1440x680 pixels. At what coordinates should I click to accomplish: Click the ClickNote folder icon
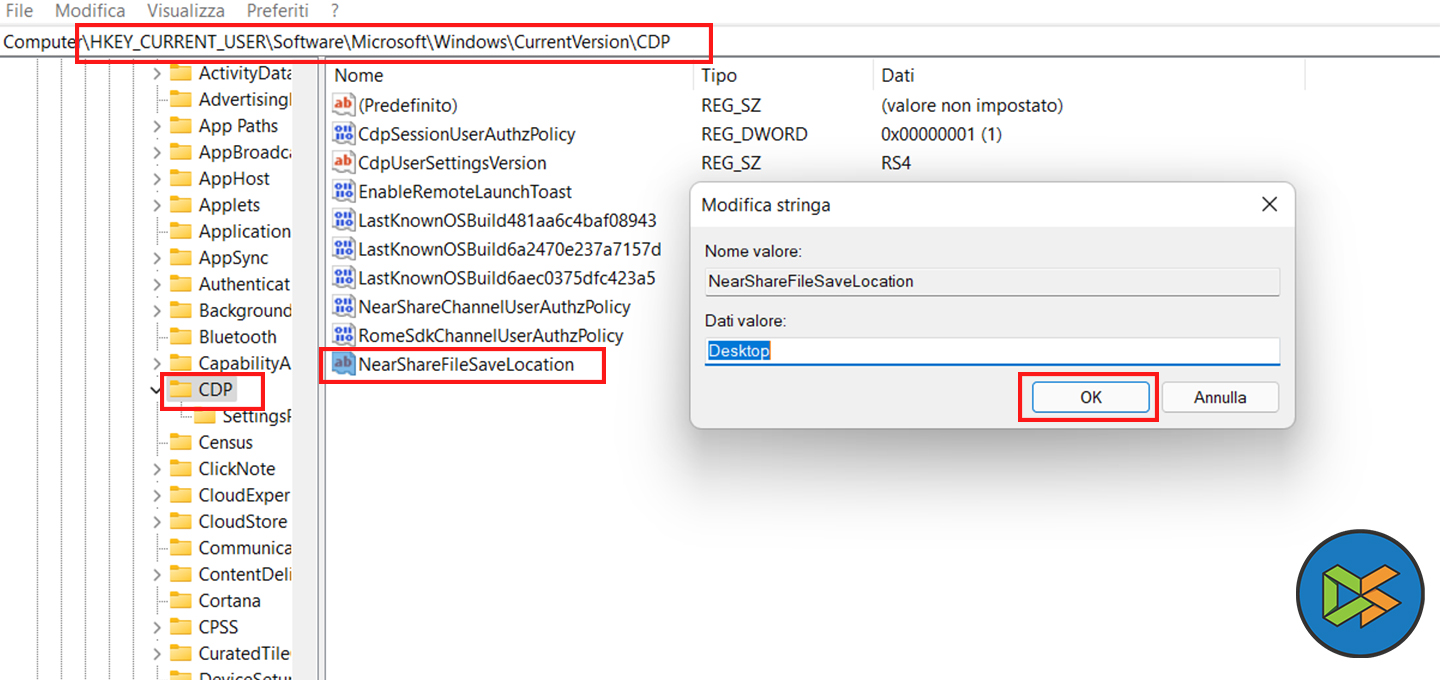(x=181, y=469)
